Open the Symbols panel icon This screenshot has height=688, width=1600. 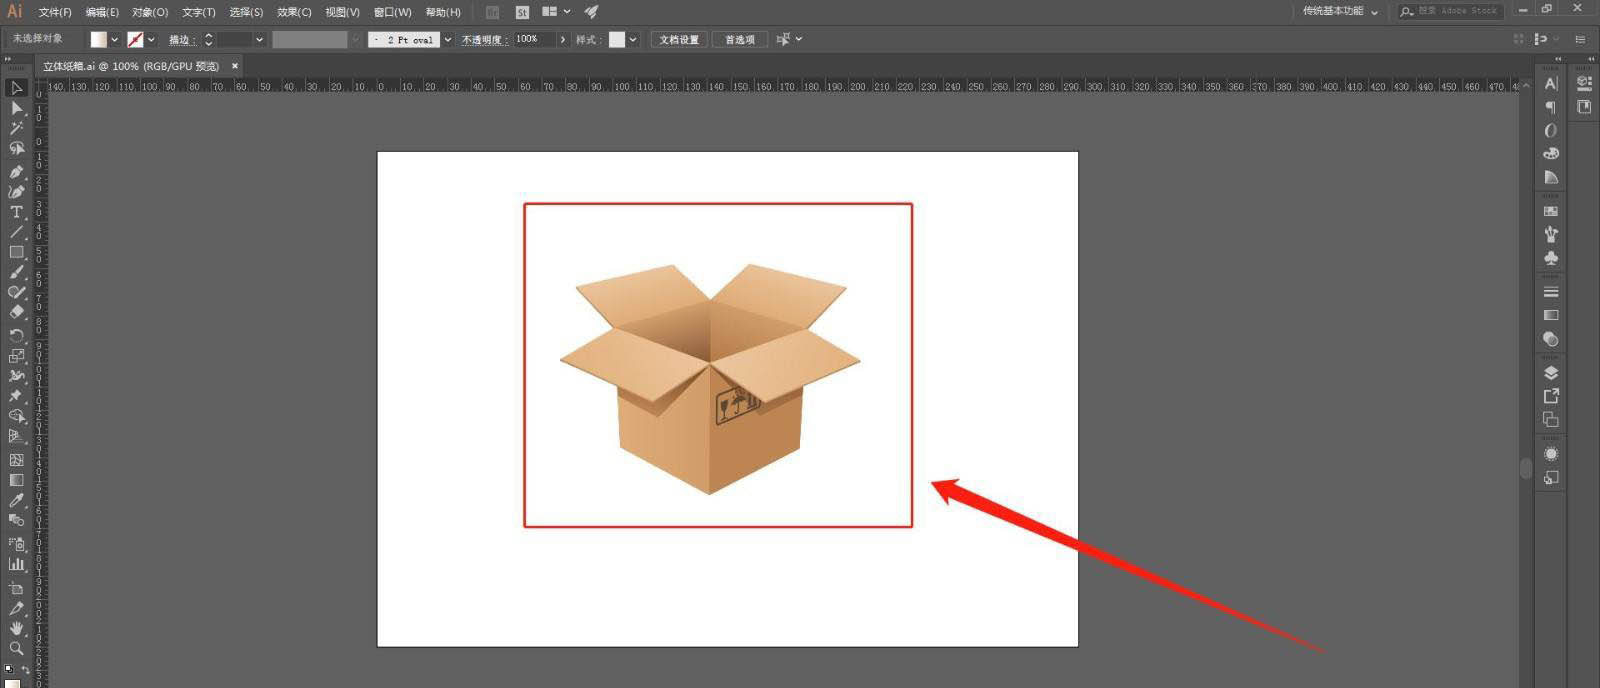pyautogui.click(x=1551, y=258)
